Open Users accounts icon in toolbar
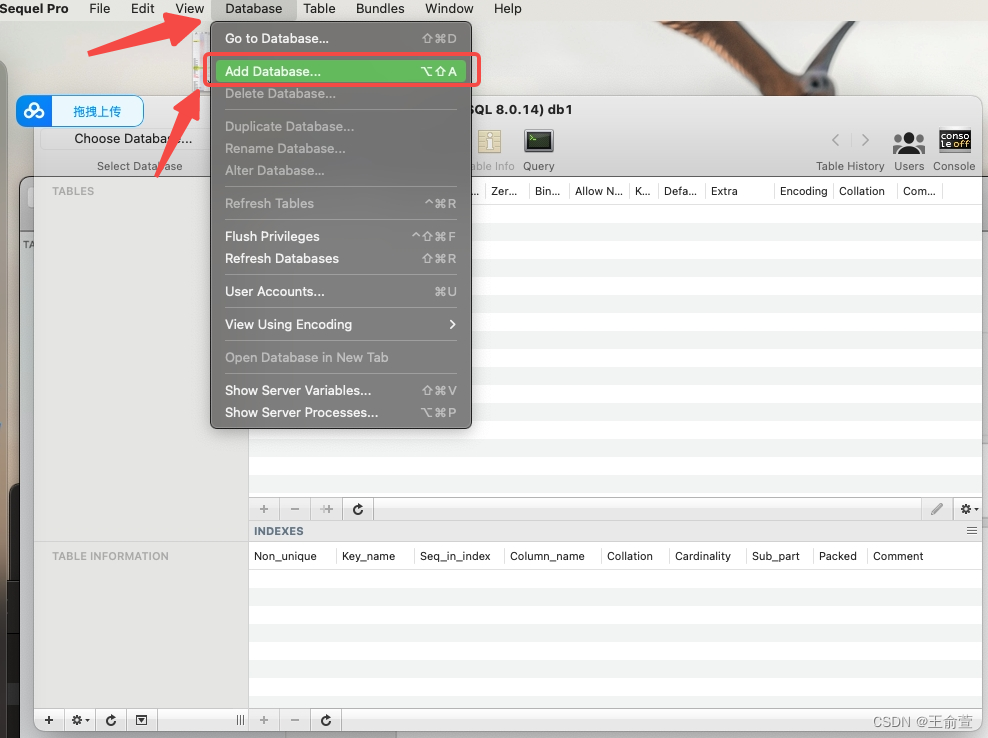 pos(909,143)
